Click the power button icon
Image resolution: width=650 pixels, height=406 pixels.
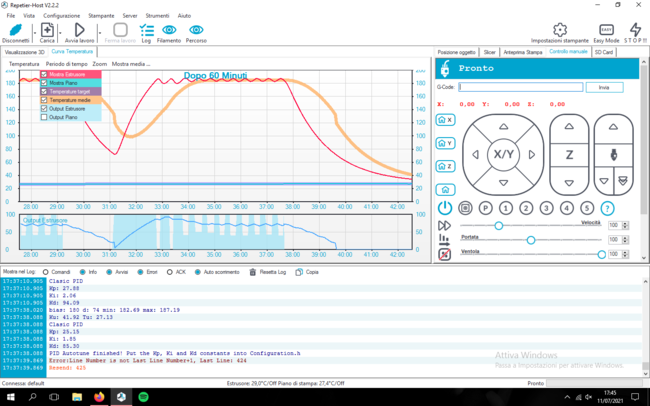pyautogui.click(x=445, y=208)
